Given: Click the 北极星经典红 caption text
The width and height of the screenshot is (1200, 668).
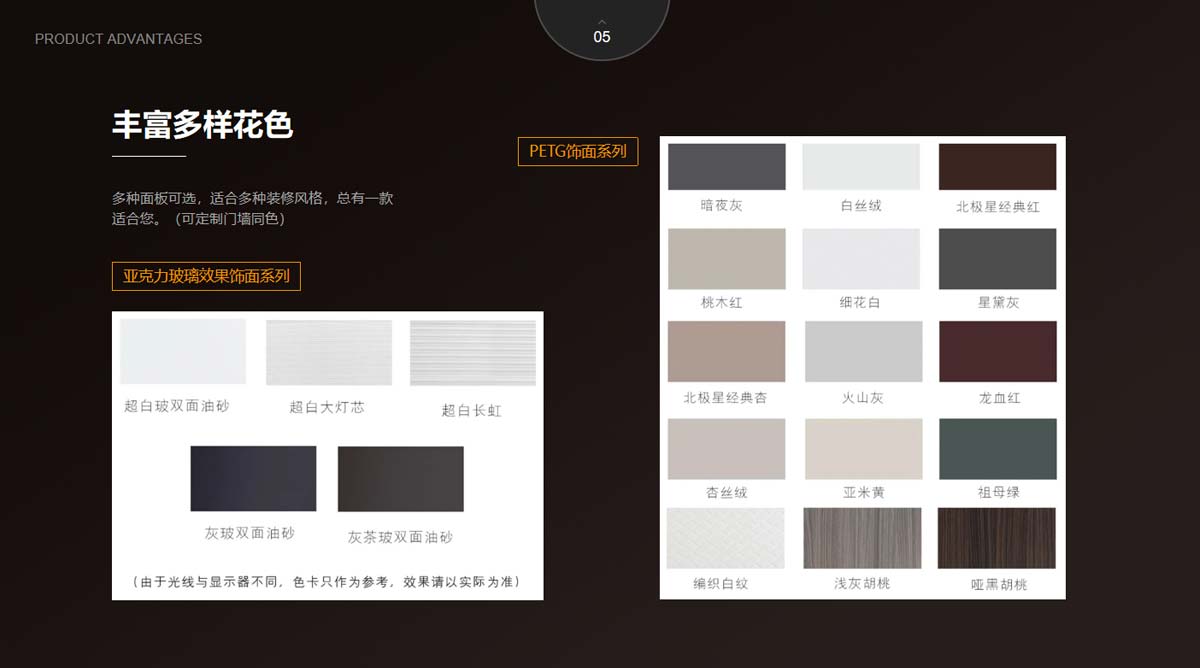Looking at the screenshot, I should click(998, 206).
